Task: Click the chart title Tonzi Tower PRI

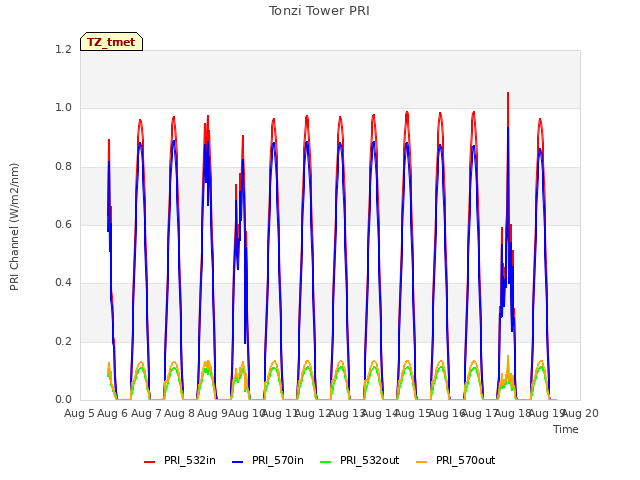Action: tap(319, 11)
